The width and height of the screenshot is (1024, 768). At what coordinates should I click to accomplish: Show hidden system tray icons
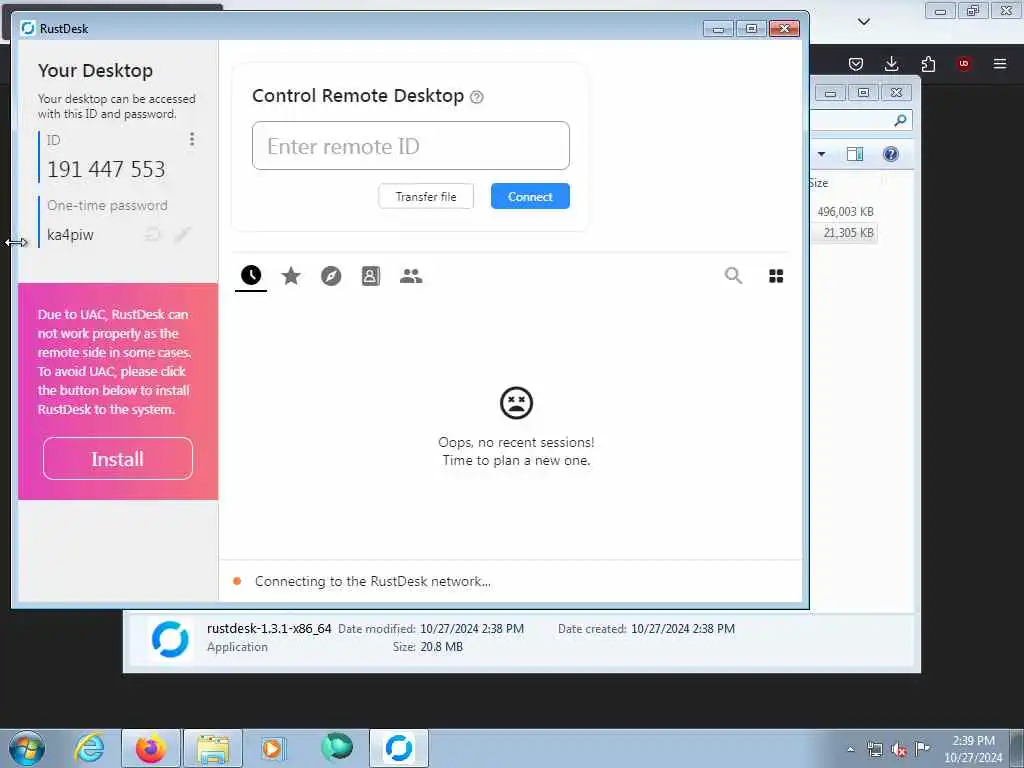[x=850, y=750]
